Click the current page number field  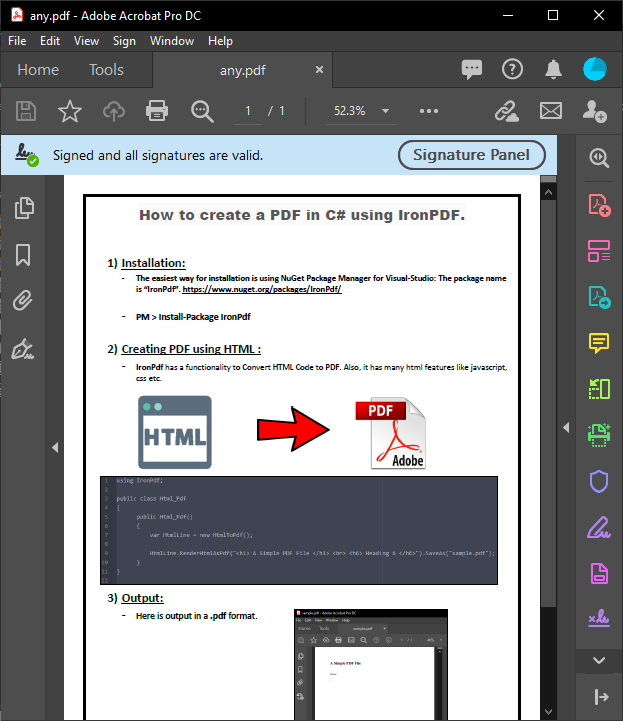click(x=247, y=111)
